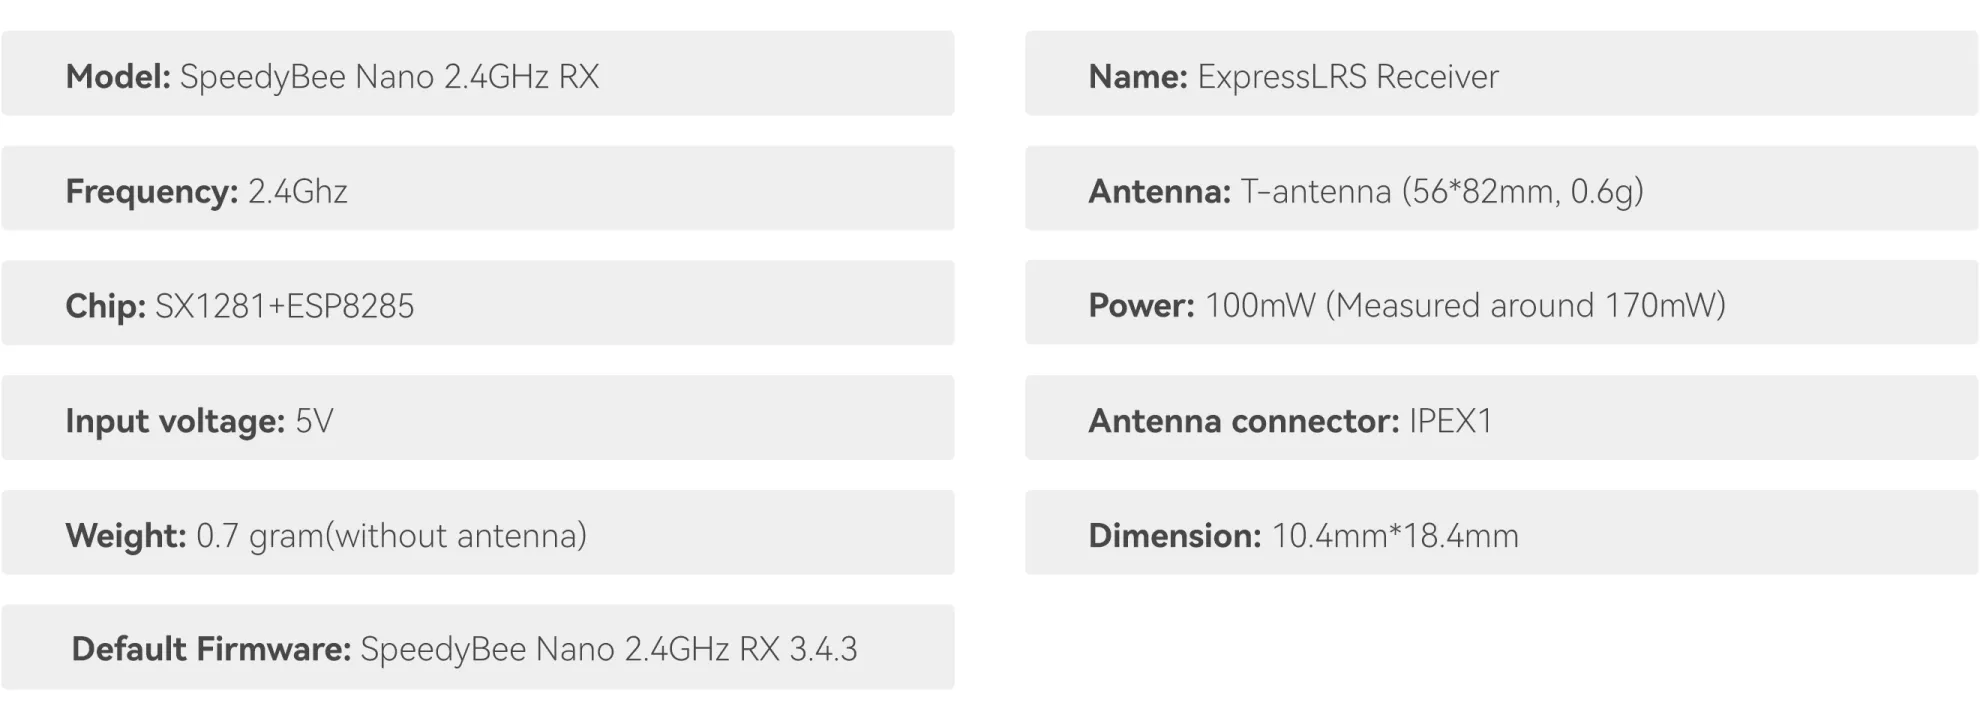Click the "Name:" label

tap(1137, 77)
